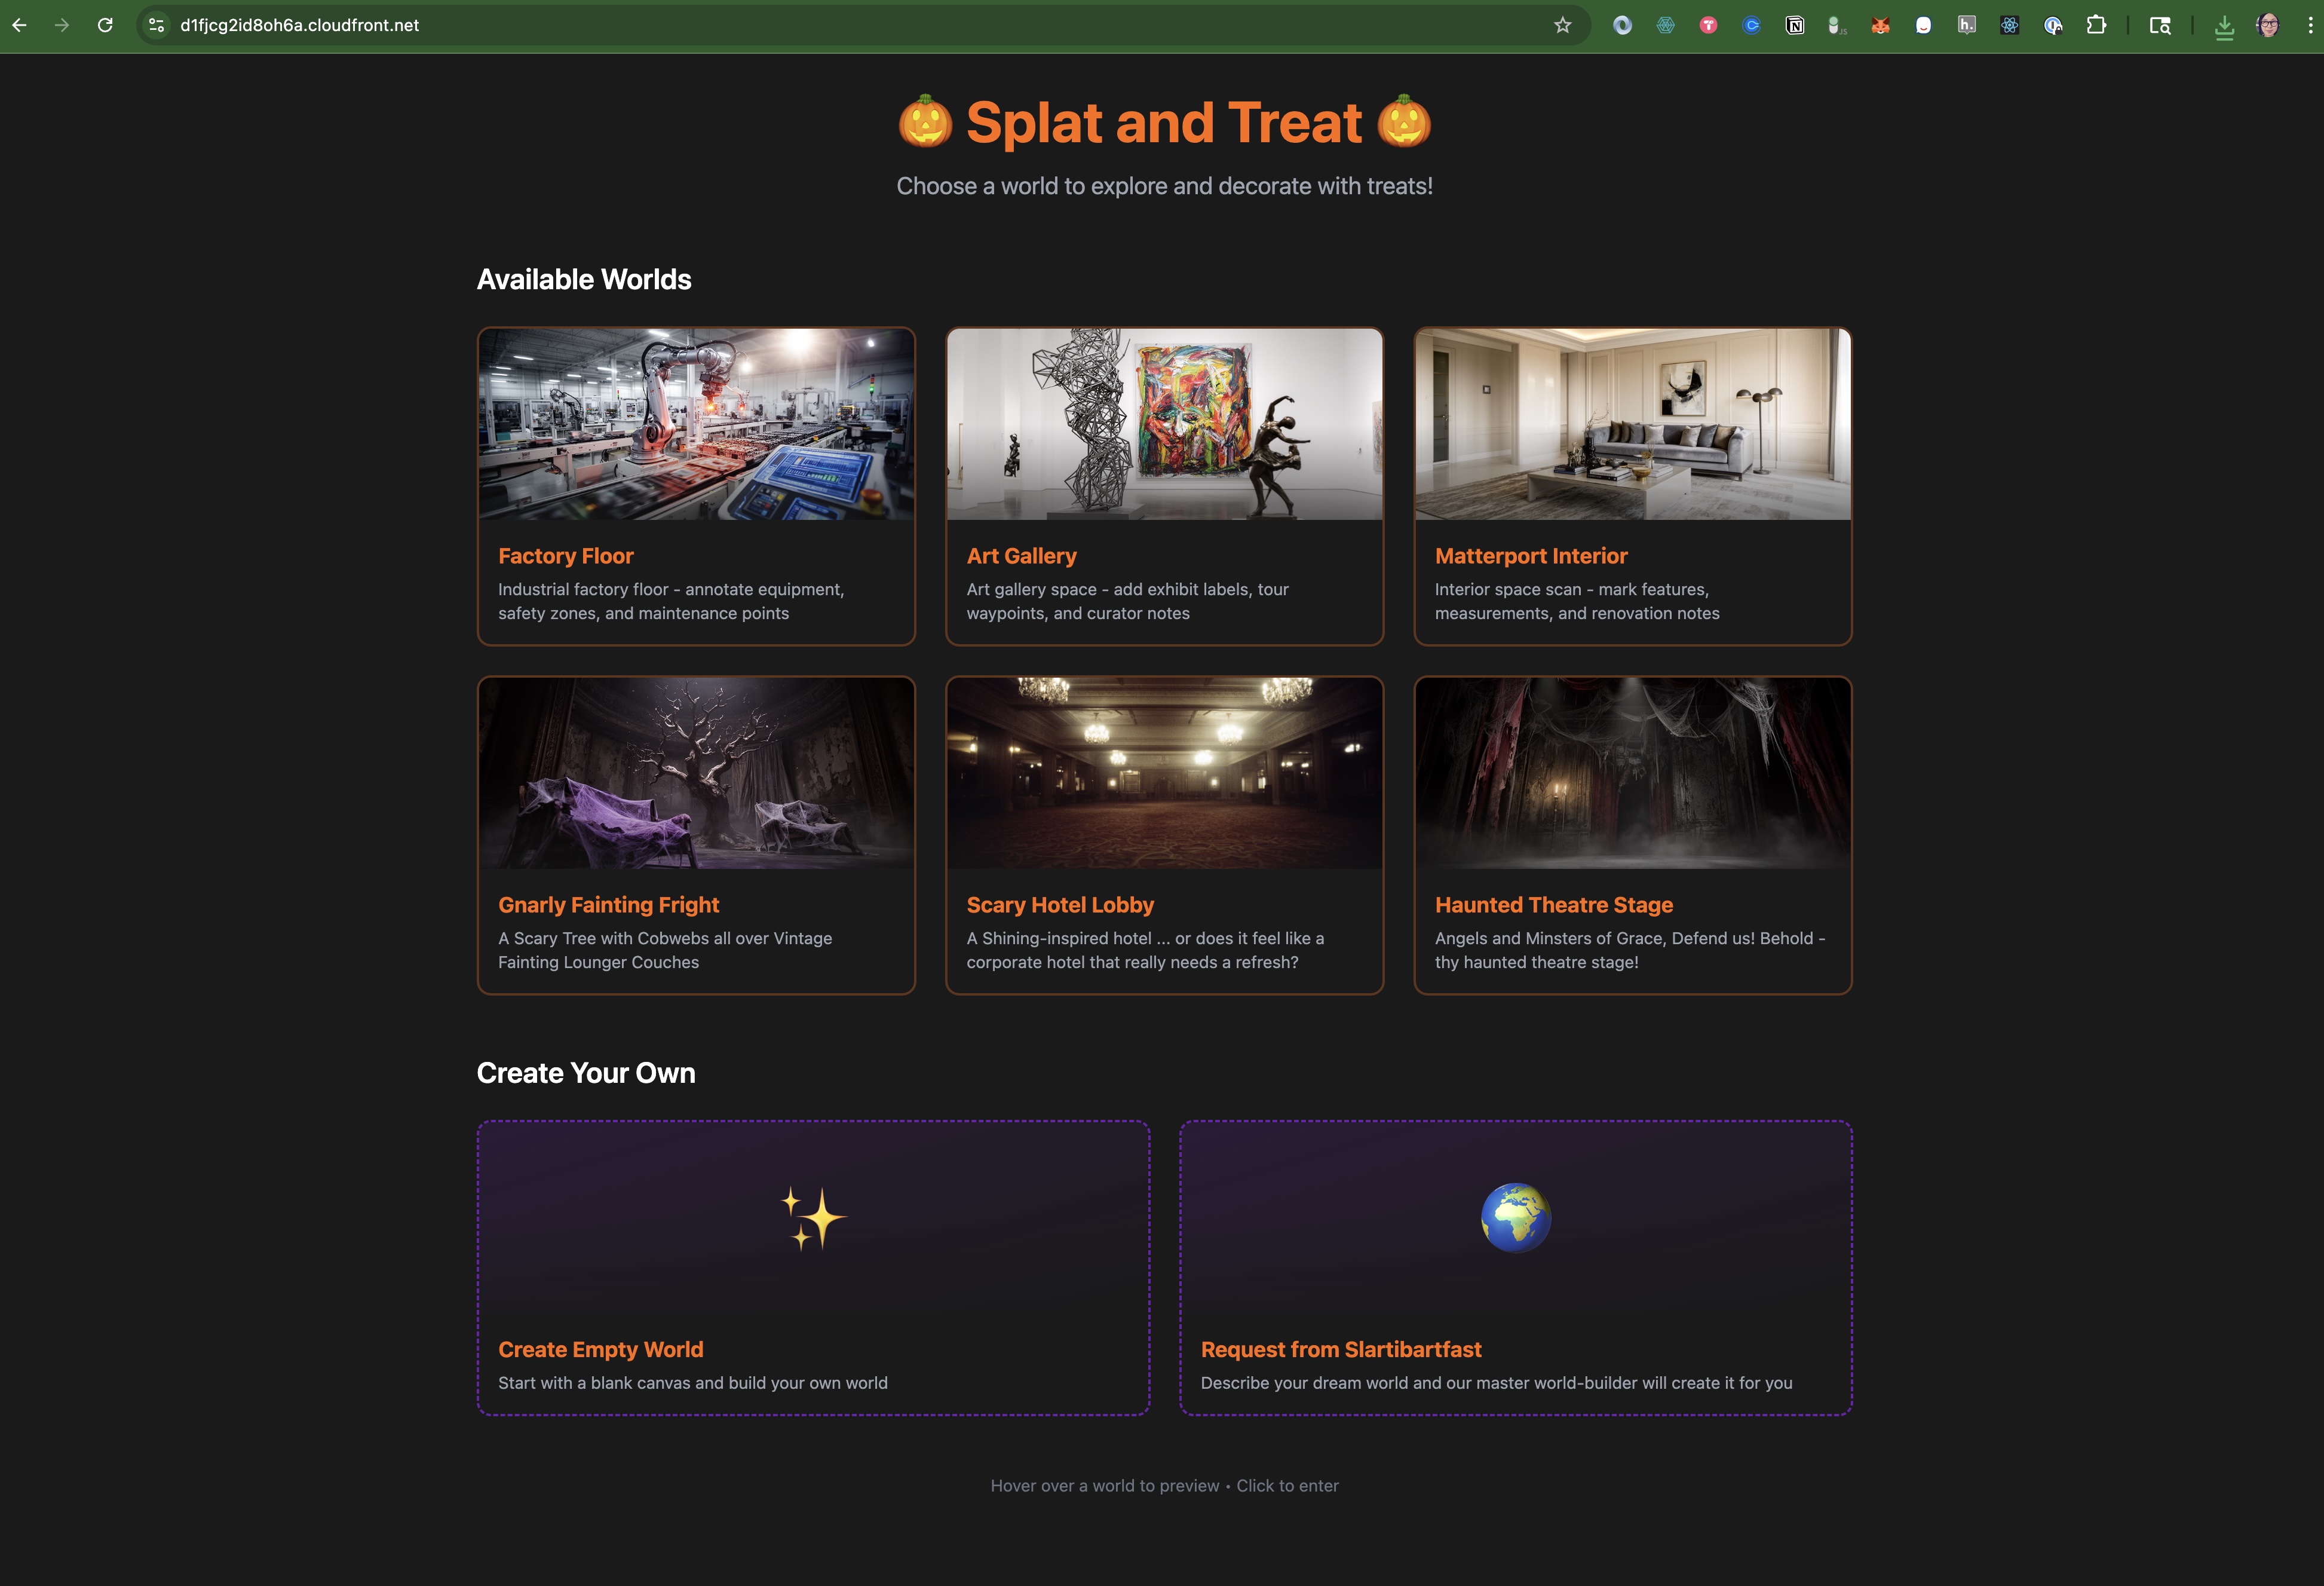Viewport: 2324px width, 1586px height.
Task: View site information in the address bar
Action: (157, 25)
